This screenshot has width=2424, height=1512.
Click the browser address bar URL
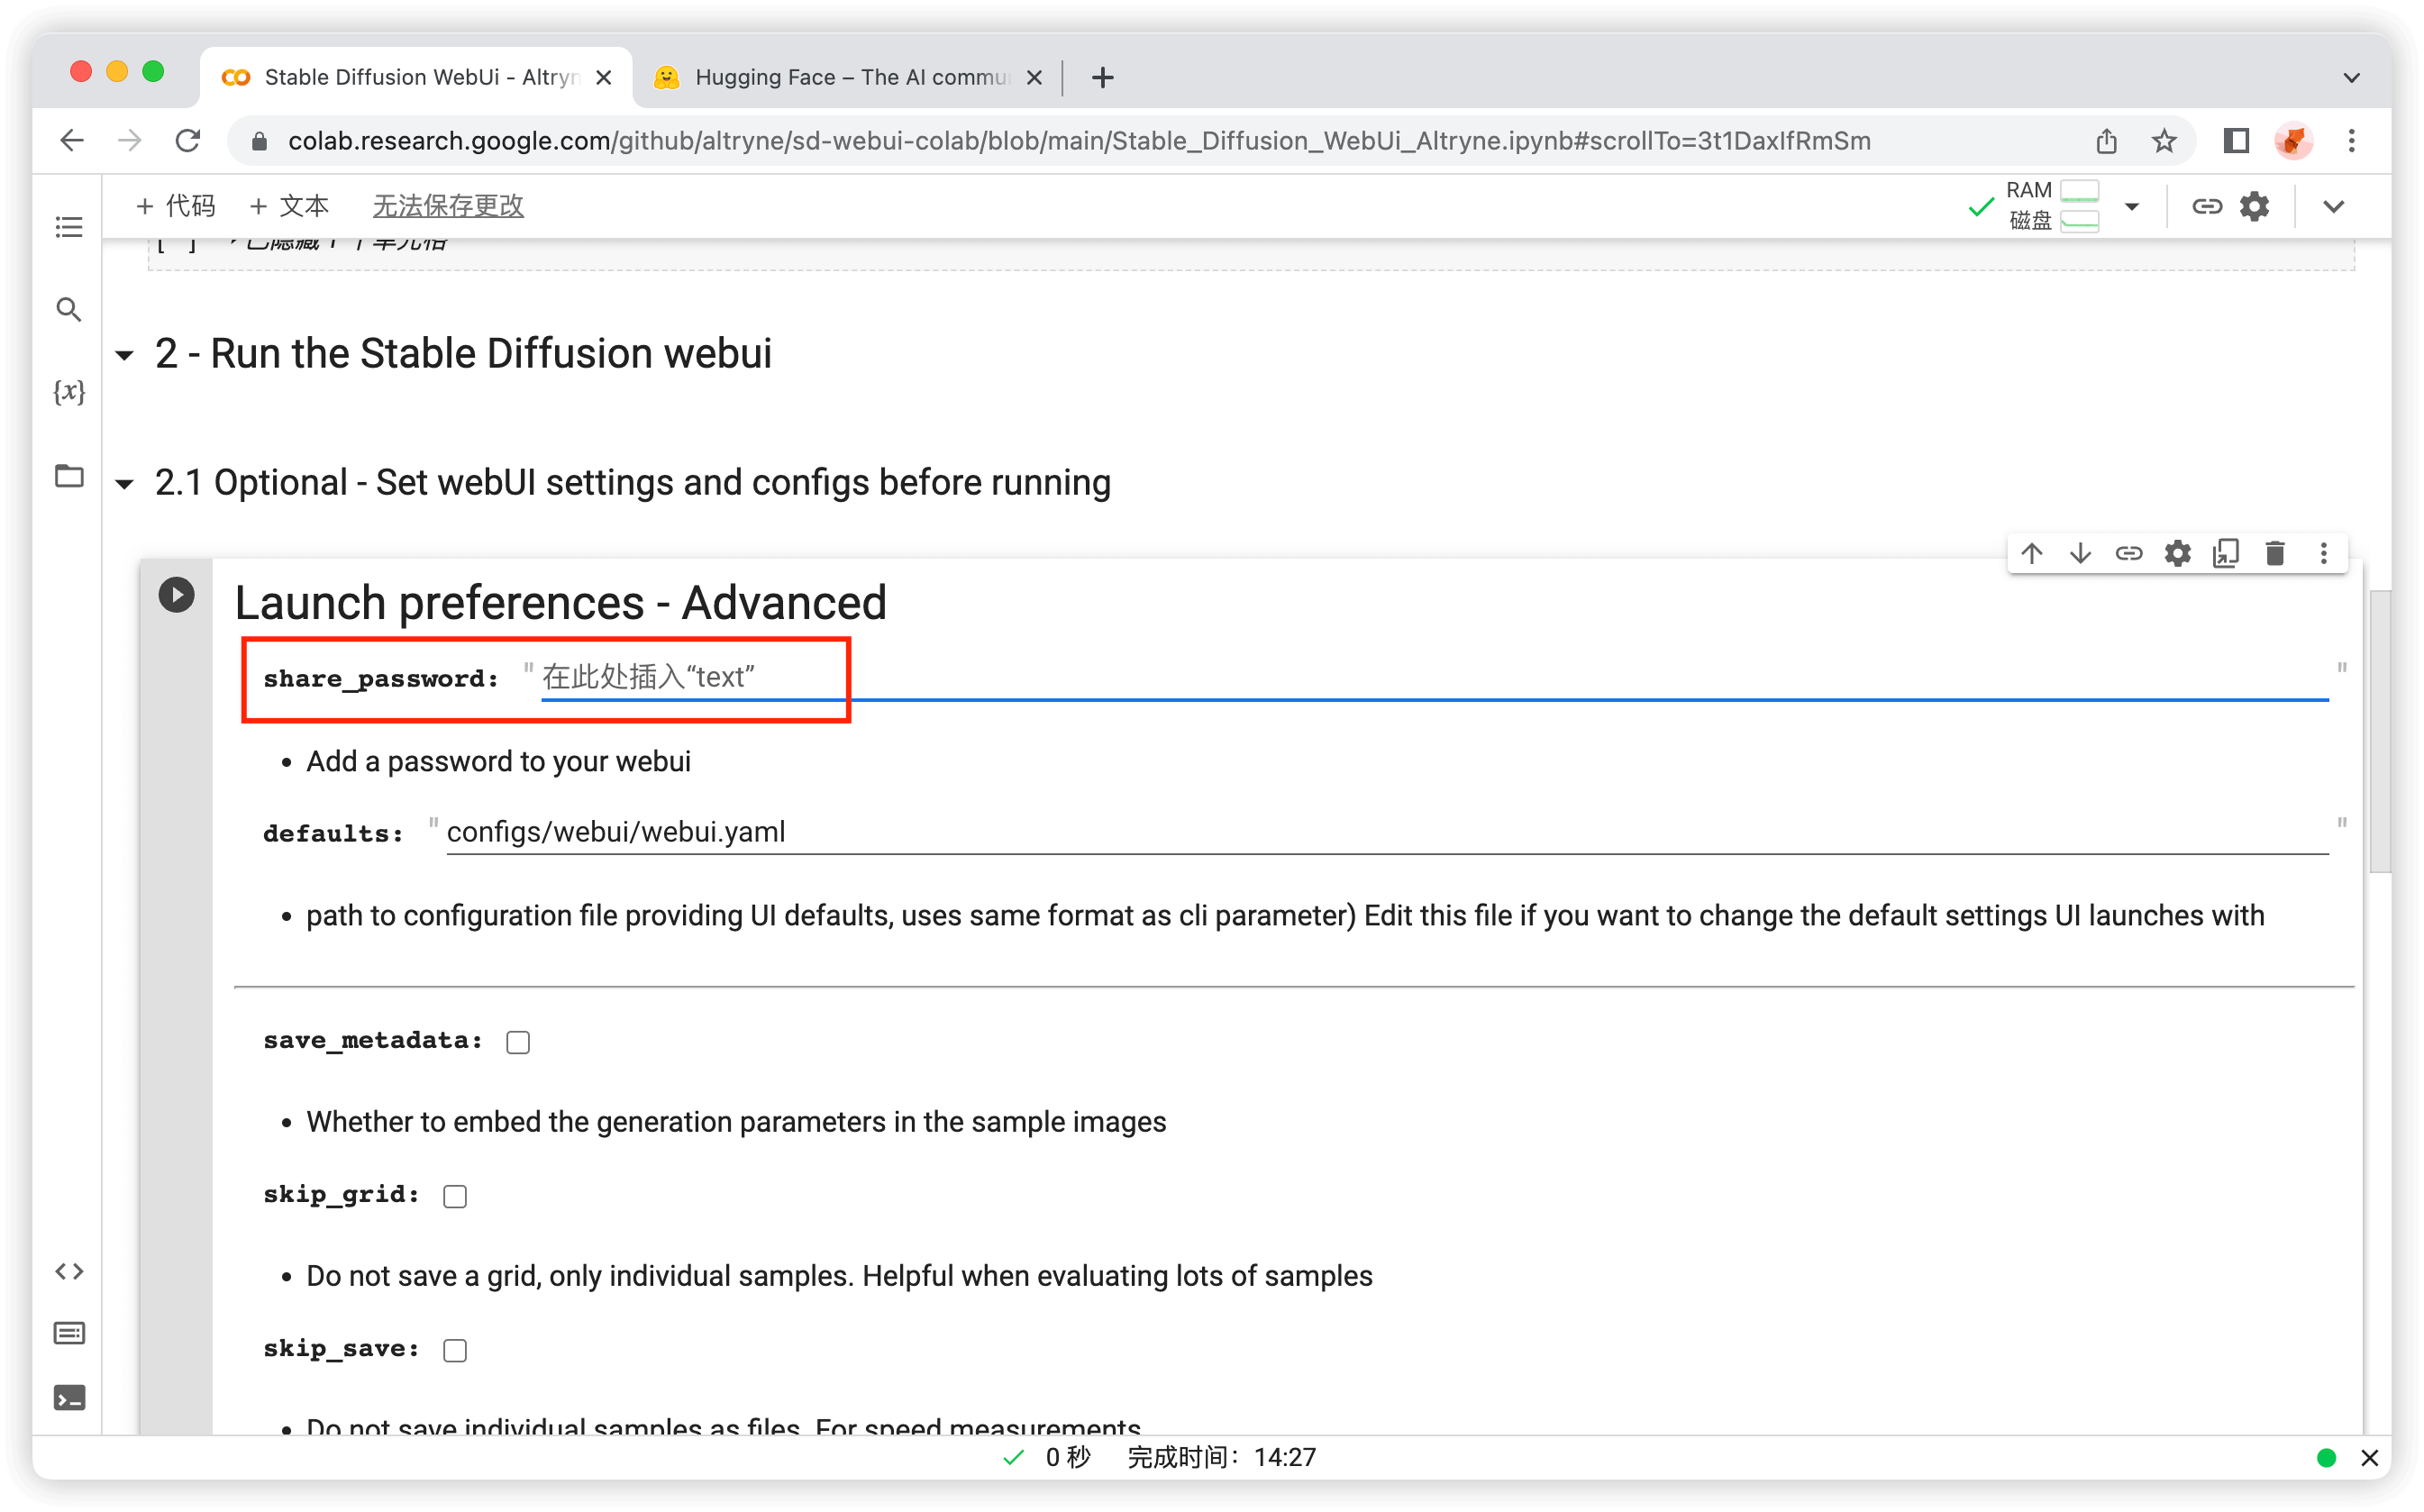pos(1079,141)
